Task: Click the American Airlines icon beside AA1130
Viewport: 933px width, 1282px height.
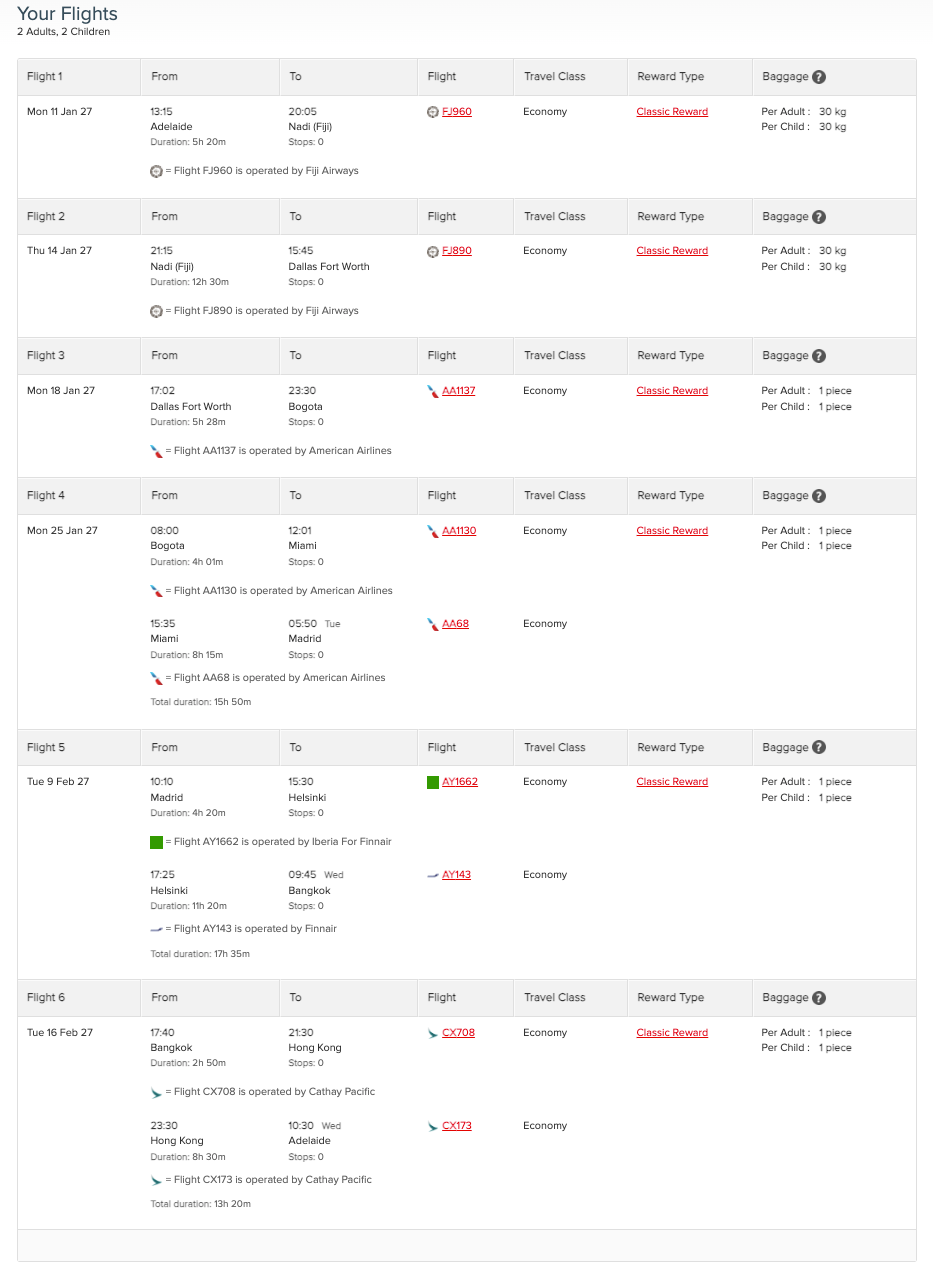Action: [x=432, y=530]
